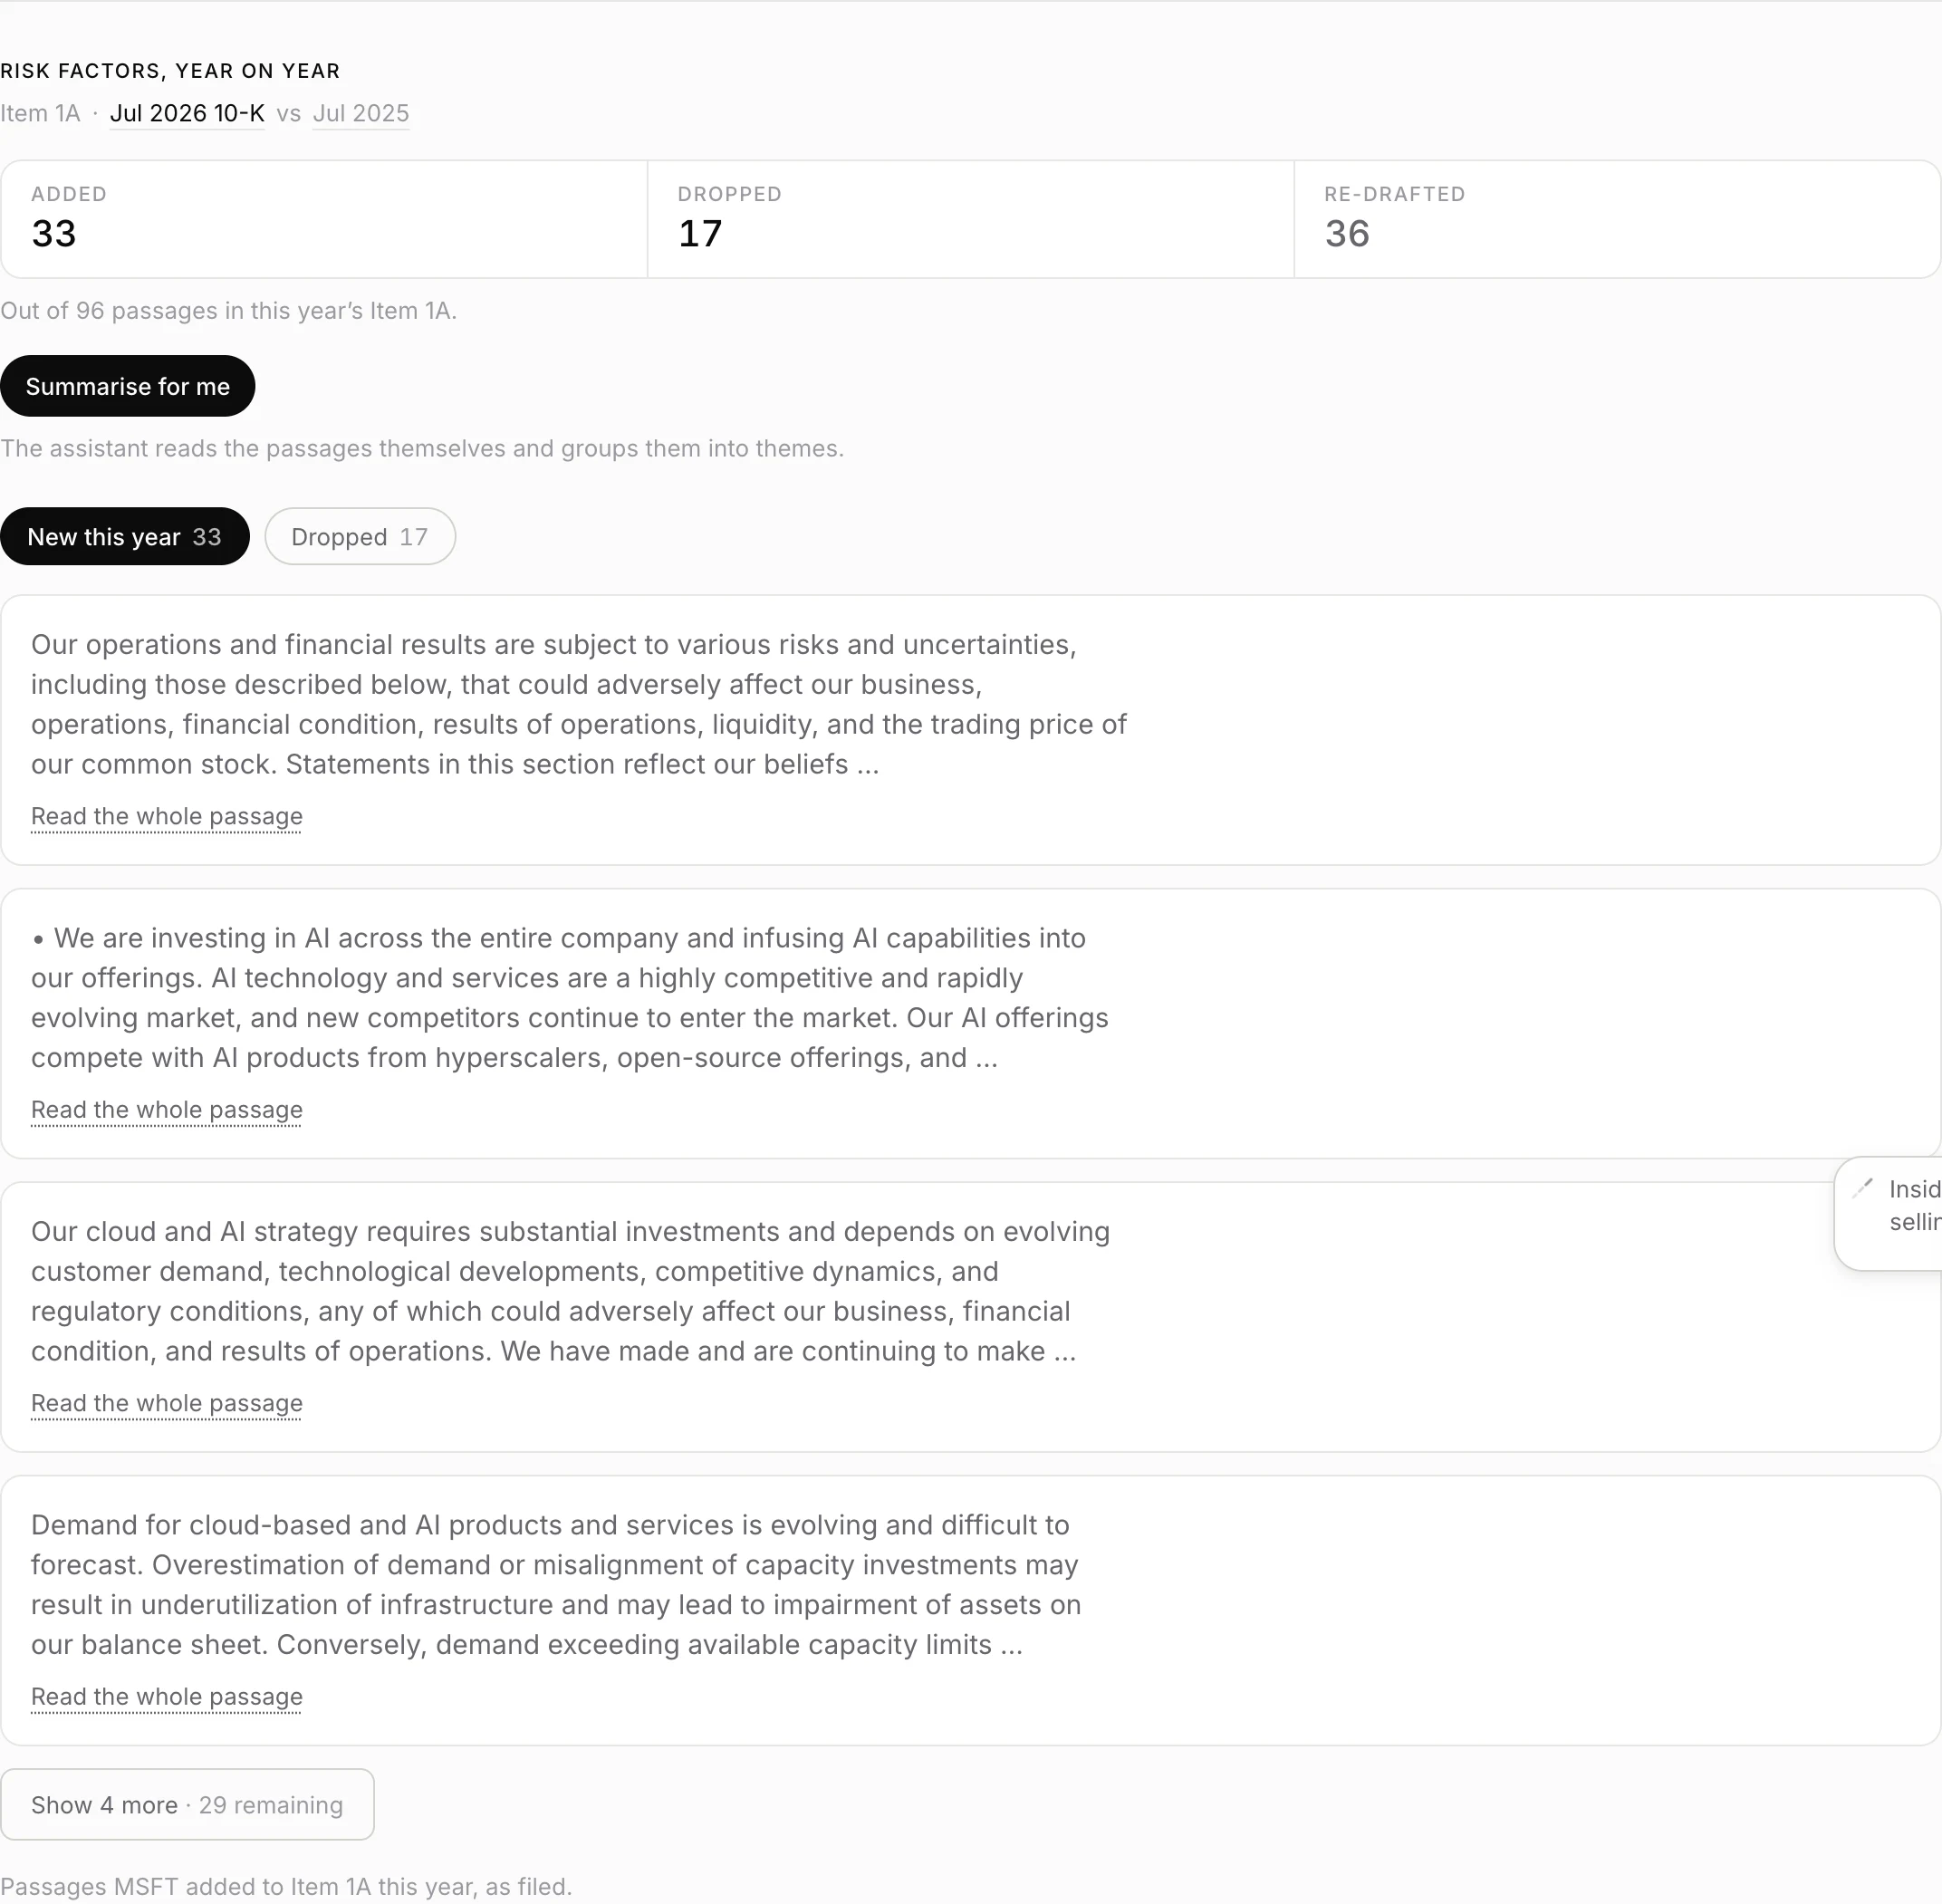
Task: Switch to the 'Dropped 17' tab
Action: (x=360, y=537)
